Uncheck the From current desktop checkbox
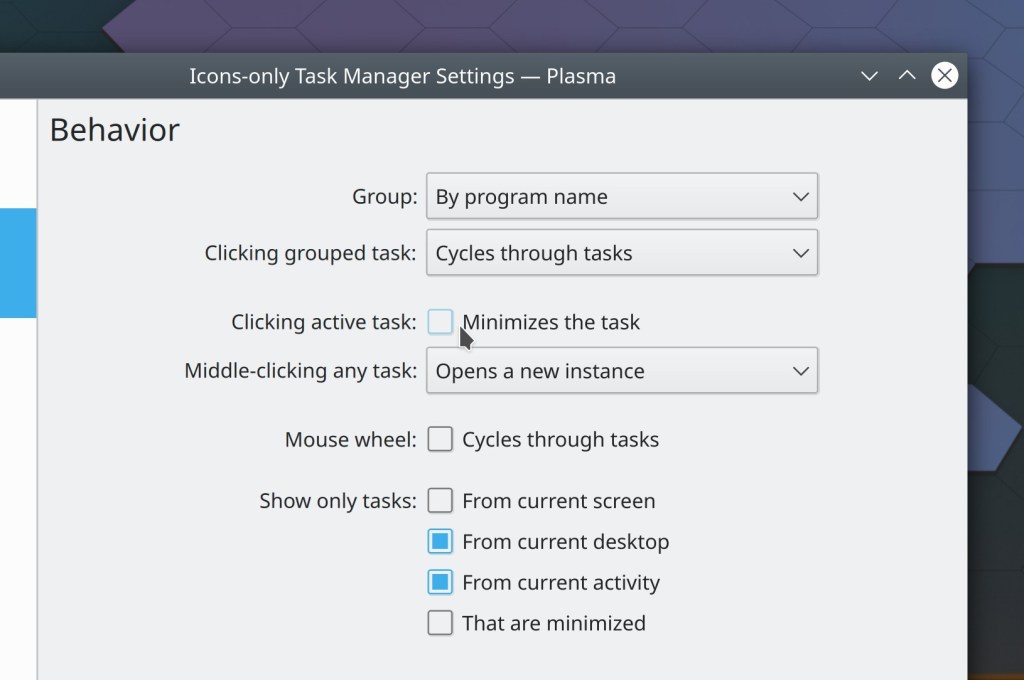This screenshot has width=1024, height=680. 440,542
